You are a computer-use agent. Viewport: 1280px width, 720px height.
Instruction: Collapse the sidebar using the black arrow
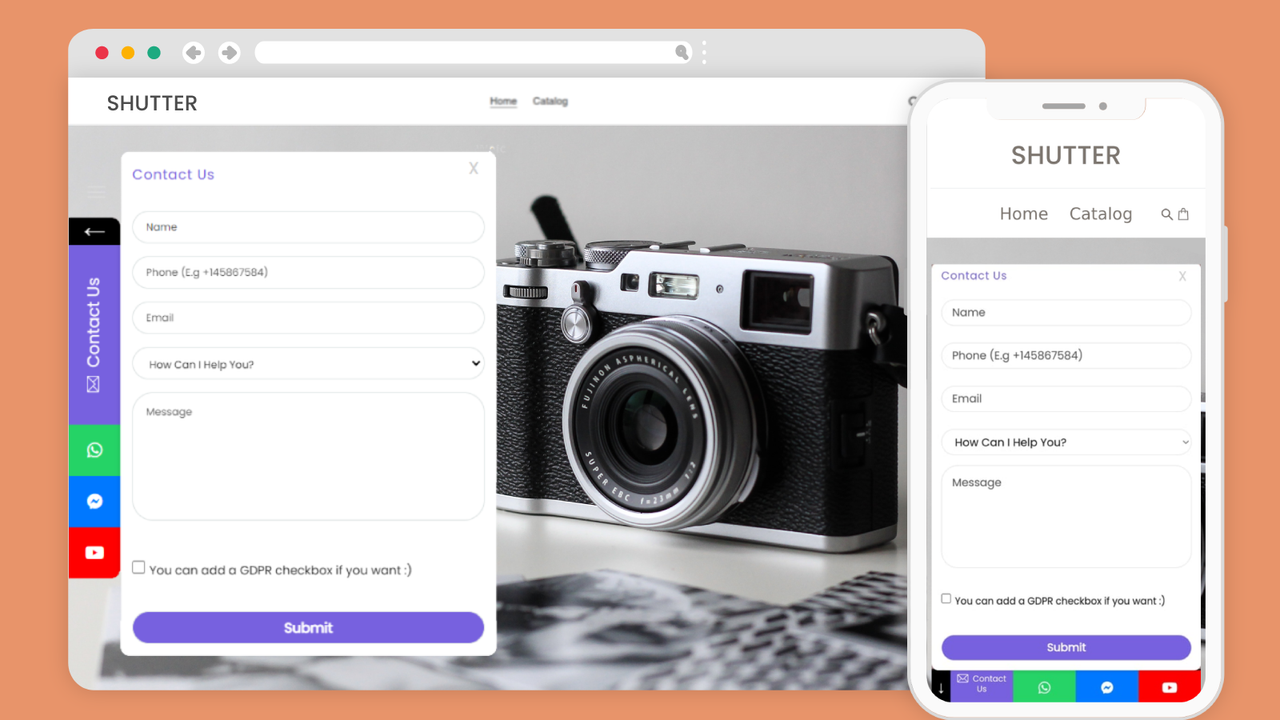click(94, 231)
